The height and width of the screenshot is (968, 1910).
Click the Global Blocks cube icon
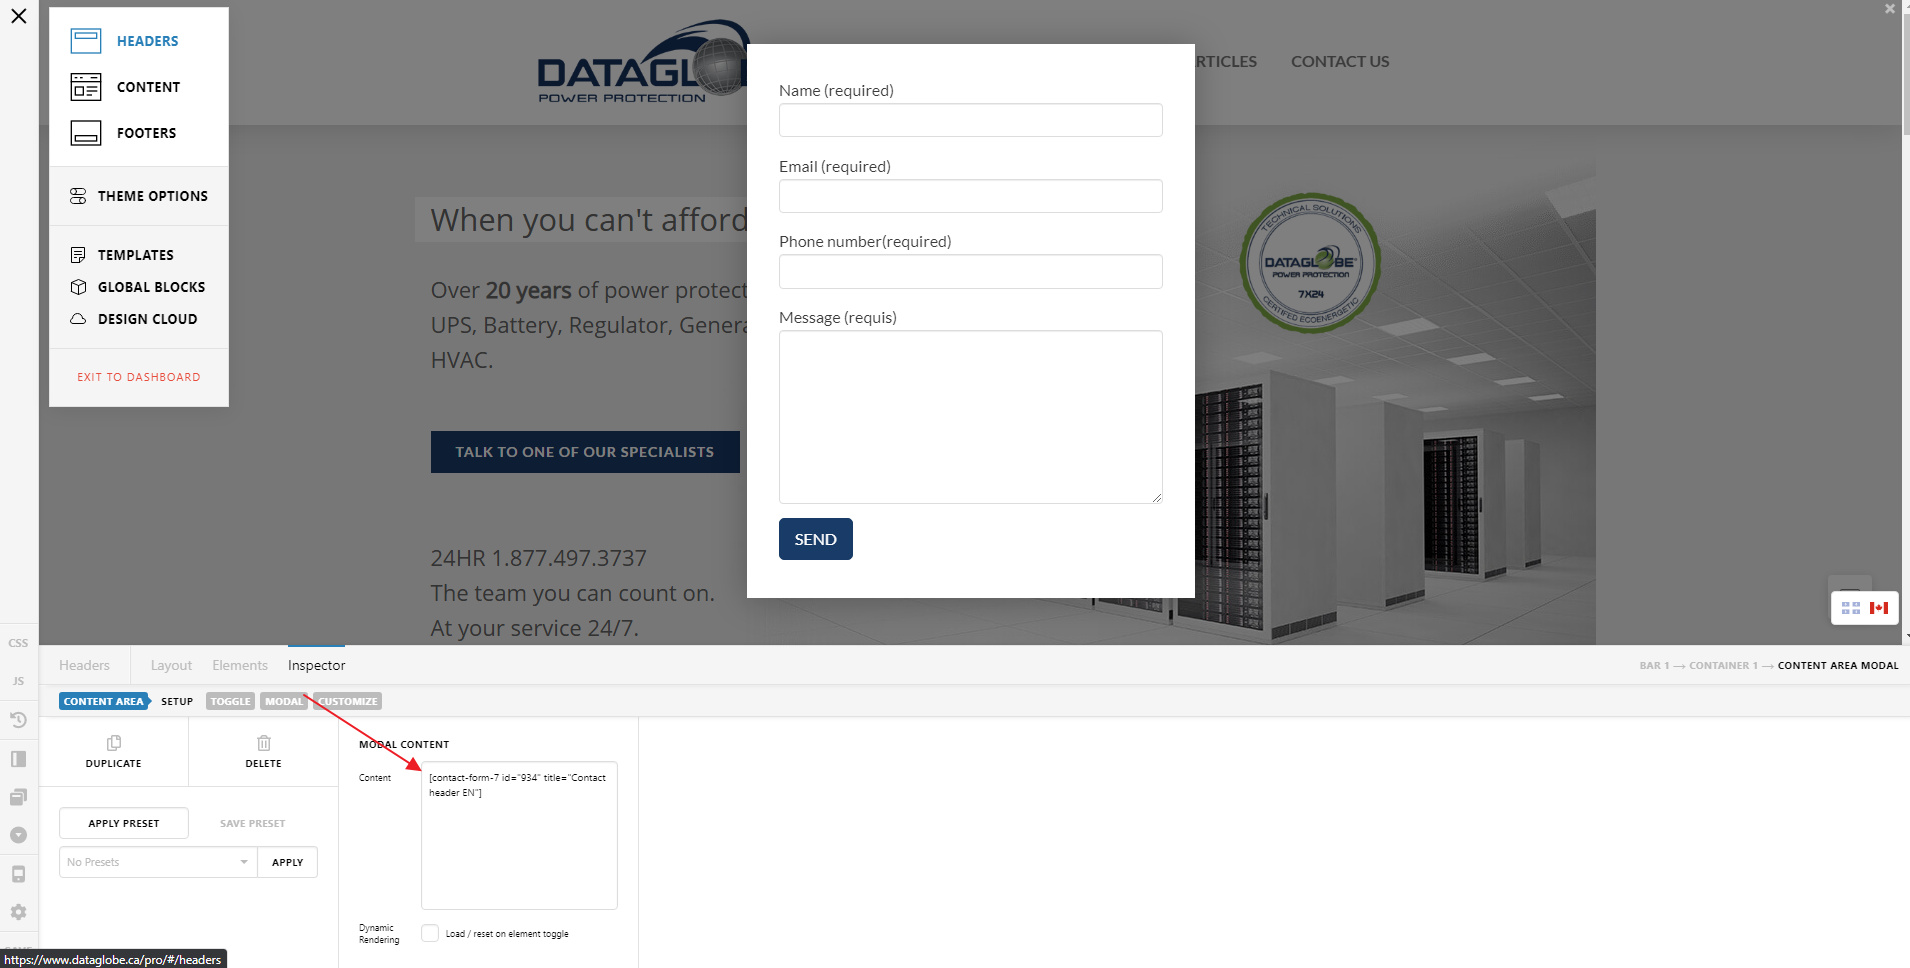(x=78, y=287)
